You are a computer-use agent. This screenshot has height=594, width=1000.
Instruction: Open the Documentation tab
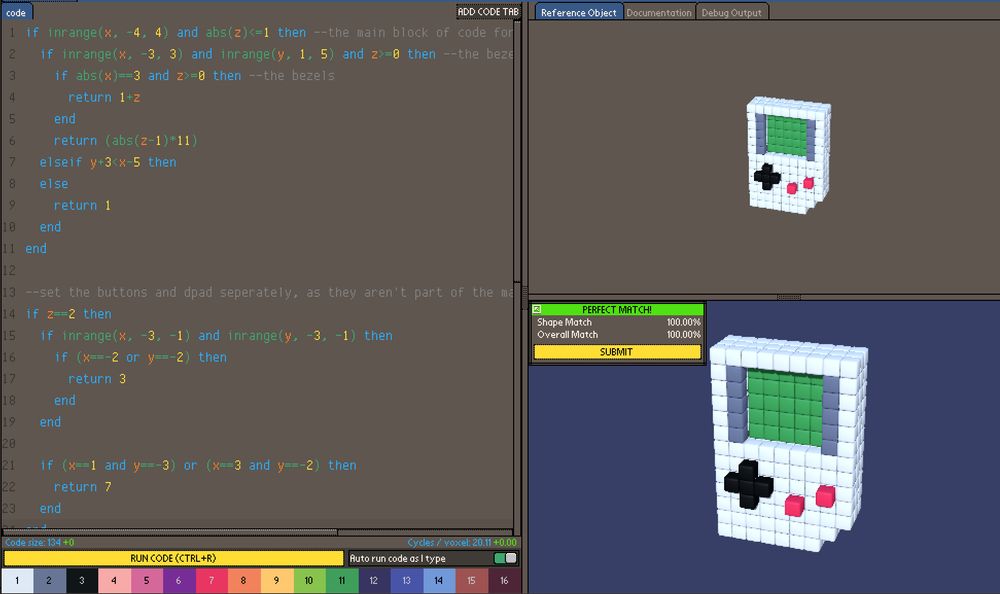pyautogui.click(x=659, y=12)
